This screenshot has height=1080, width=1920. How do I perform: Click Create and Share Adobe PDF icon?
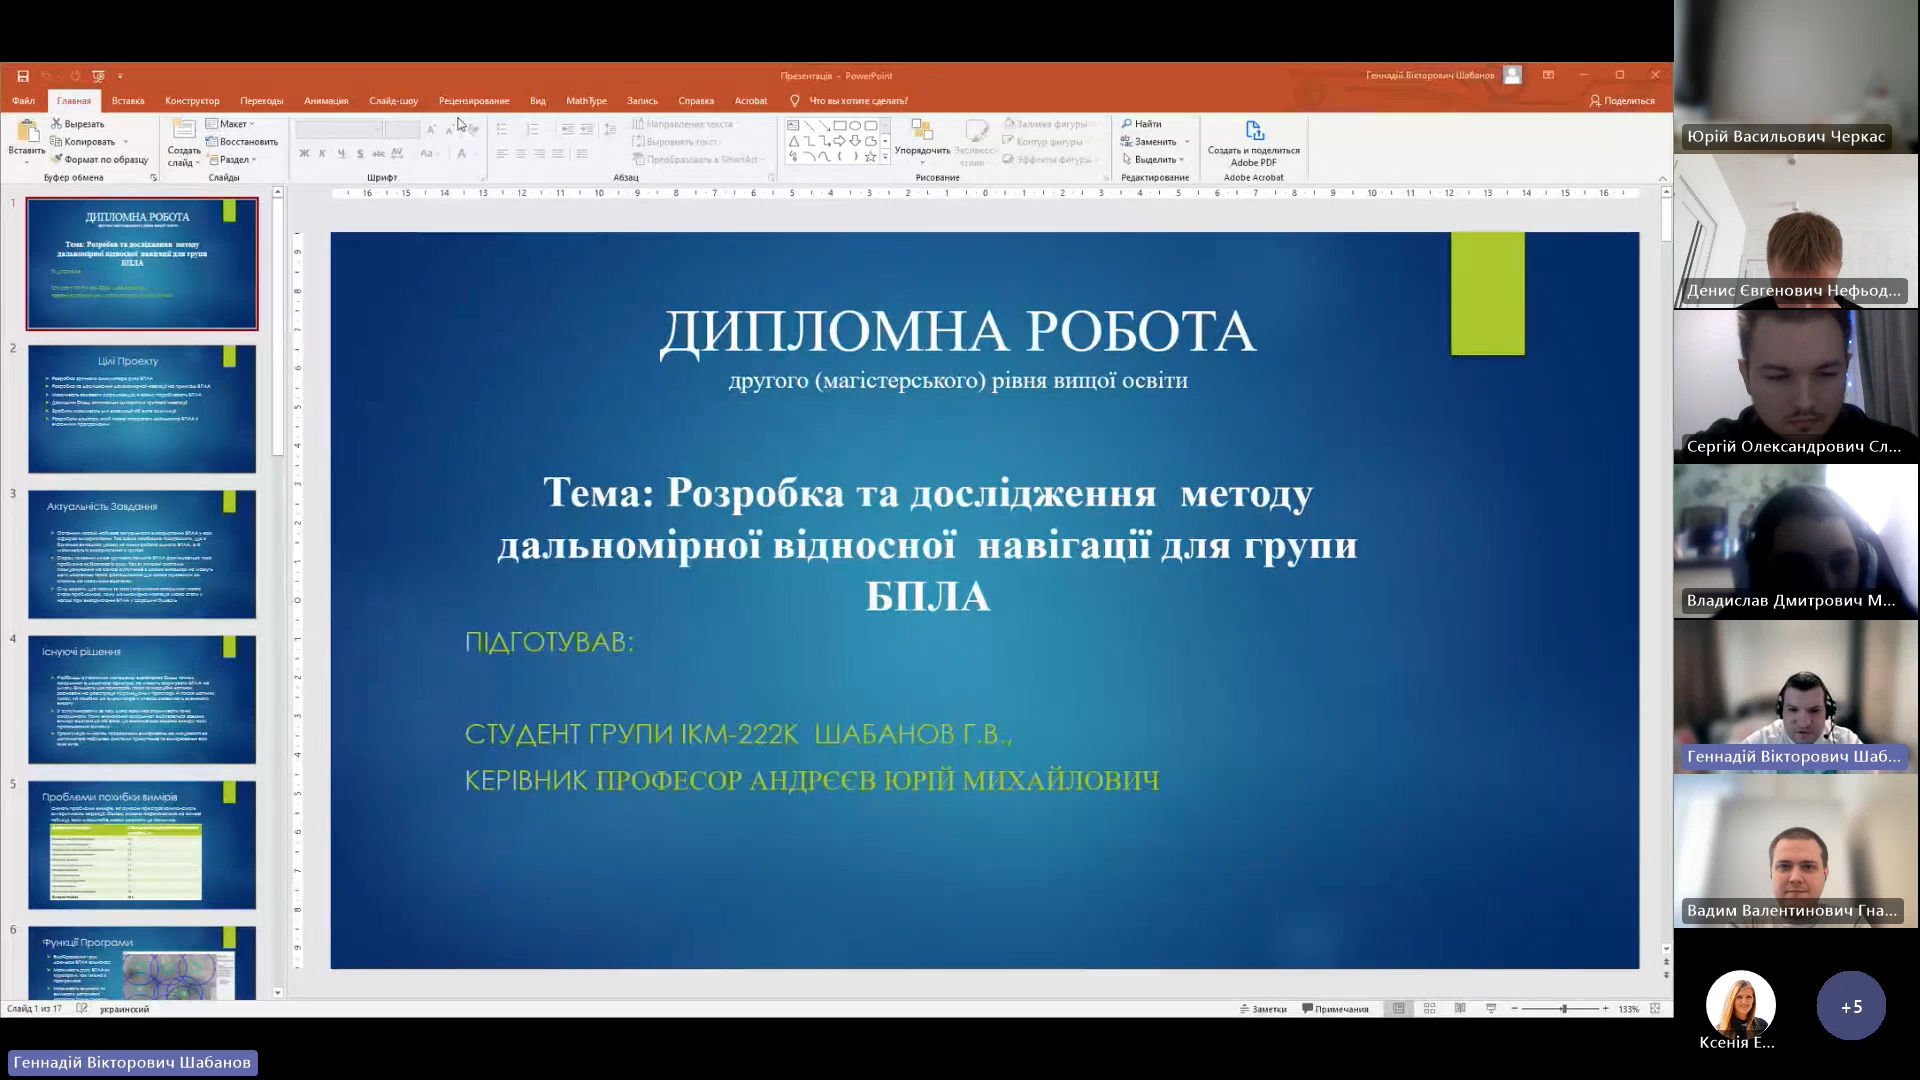click(x=1254, y=131)
